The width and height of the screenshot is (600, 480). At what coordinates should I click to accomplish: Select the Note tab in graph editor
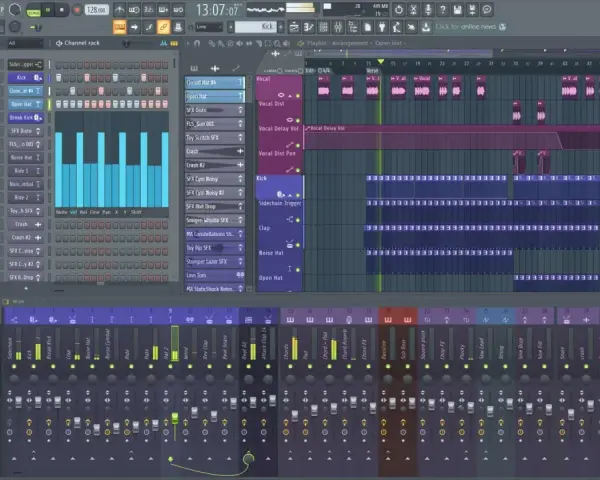(61, 212)
